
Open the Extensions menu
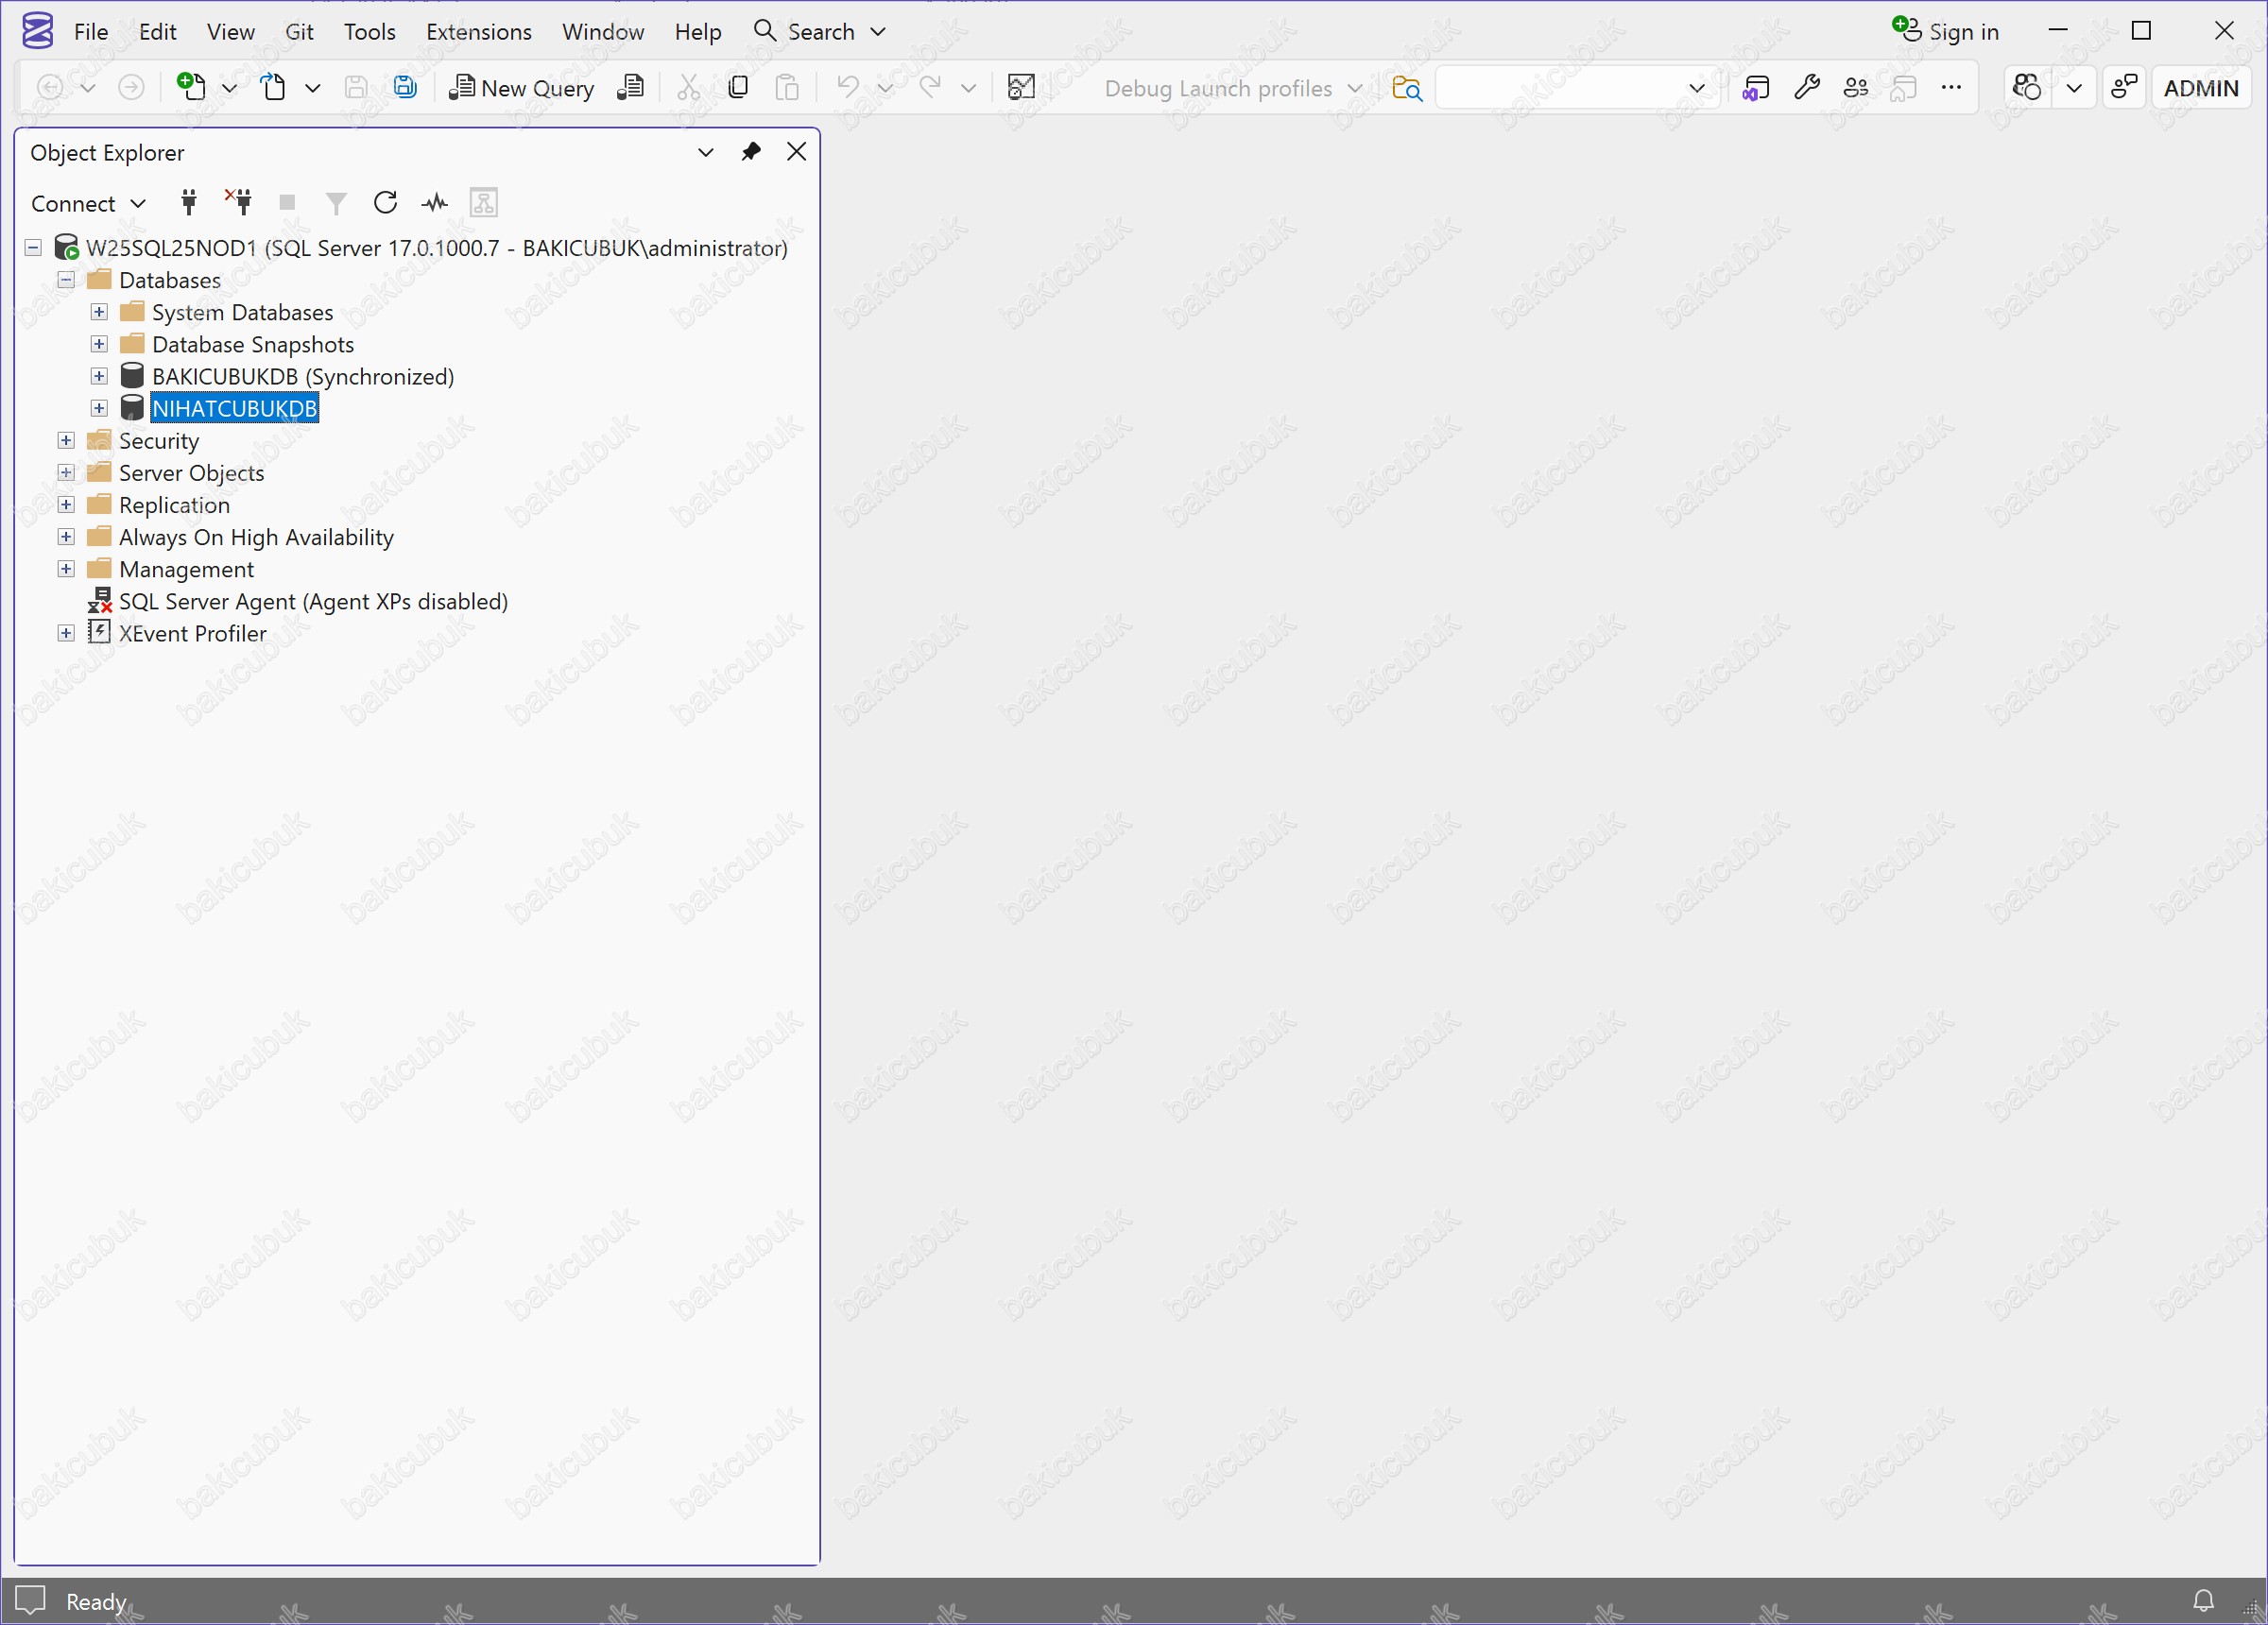[x=478, y=32]
